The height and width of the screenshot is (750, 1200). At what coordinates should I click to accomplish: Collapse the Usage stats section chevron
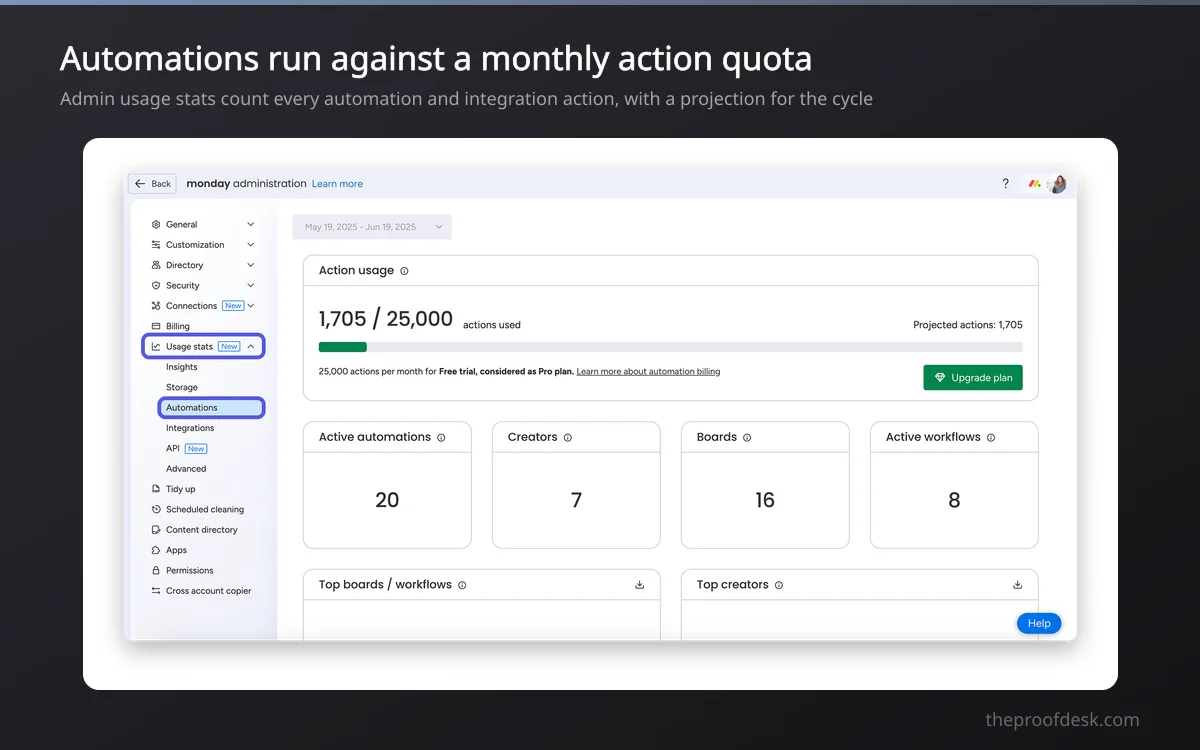tap(251, 347)
